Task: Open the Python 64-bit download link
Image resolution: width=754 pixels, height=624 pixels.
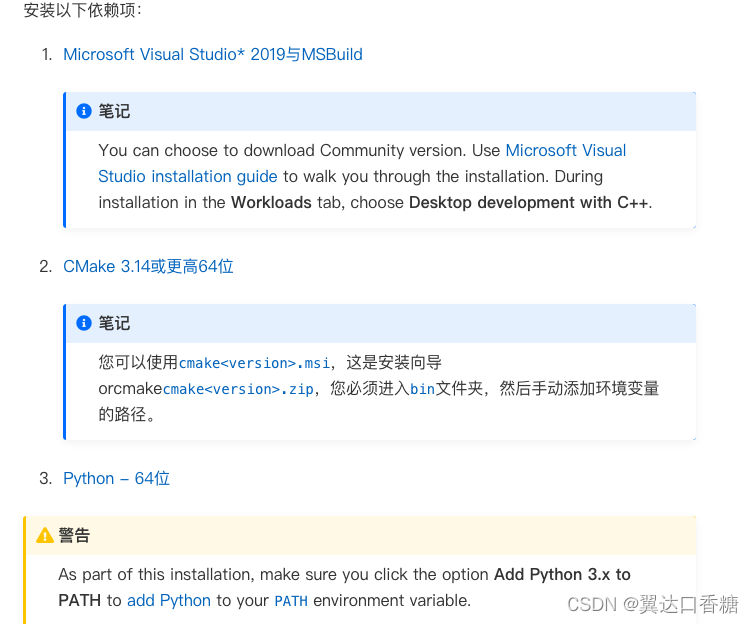Action: pyautogui.click(x=116, y=478)
